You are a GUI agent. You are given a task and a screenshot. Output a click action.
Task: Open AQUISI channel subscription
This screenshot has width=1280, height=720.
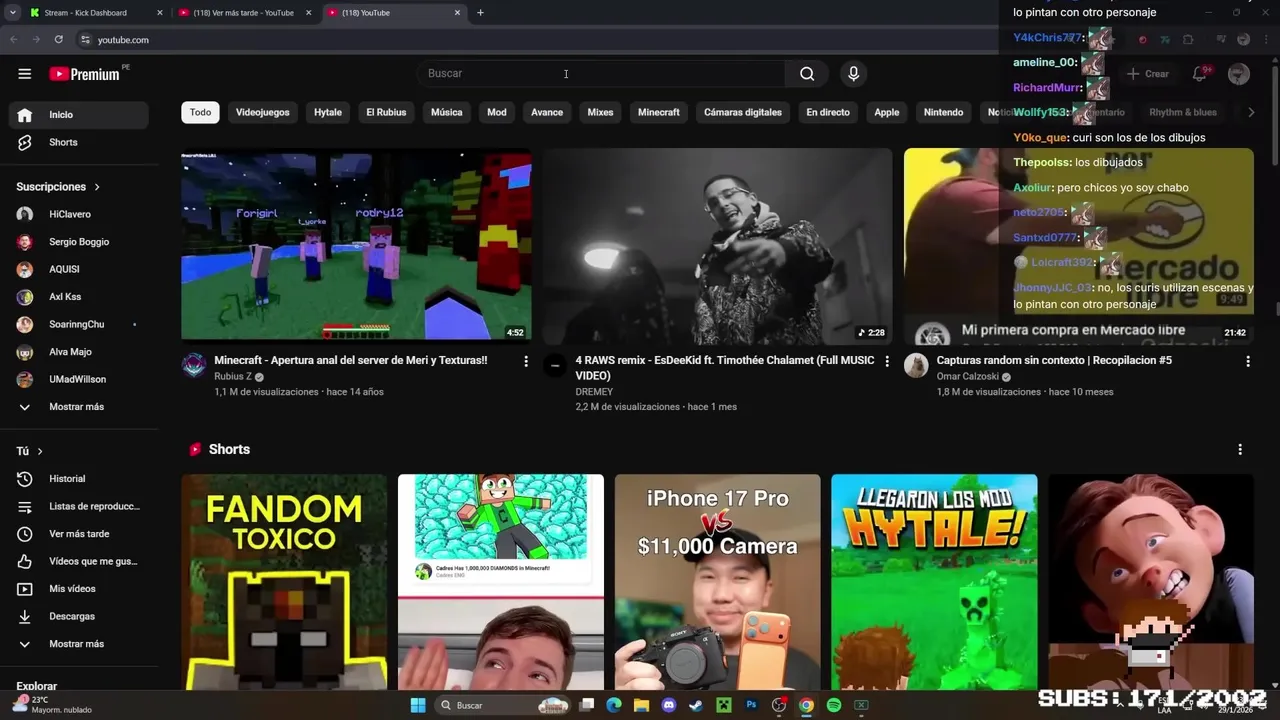tap(79, 269)
